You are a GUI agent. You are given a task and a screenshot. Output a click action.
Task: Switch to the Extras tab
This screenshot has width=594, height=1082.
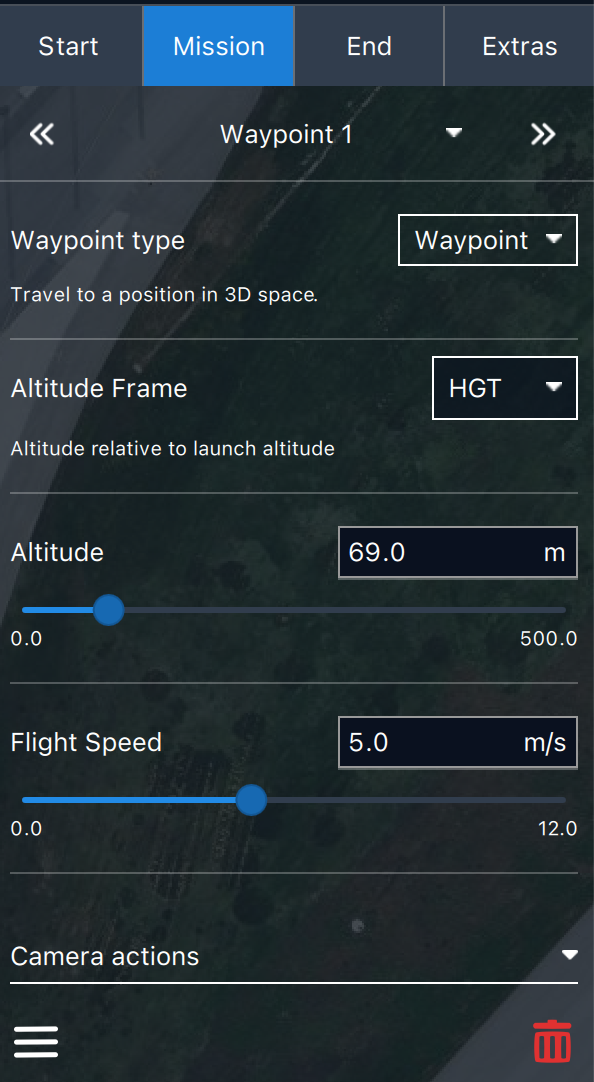(x=519, y=46)
